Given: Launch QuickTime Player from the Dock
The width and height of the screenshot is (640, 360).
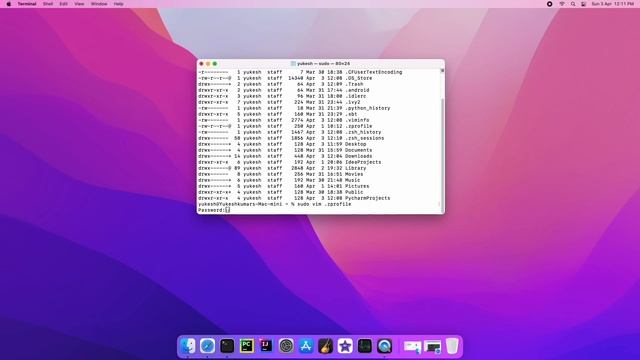Looking at the screenshot, I should pos(384,346).
